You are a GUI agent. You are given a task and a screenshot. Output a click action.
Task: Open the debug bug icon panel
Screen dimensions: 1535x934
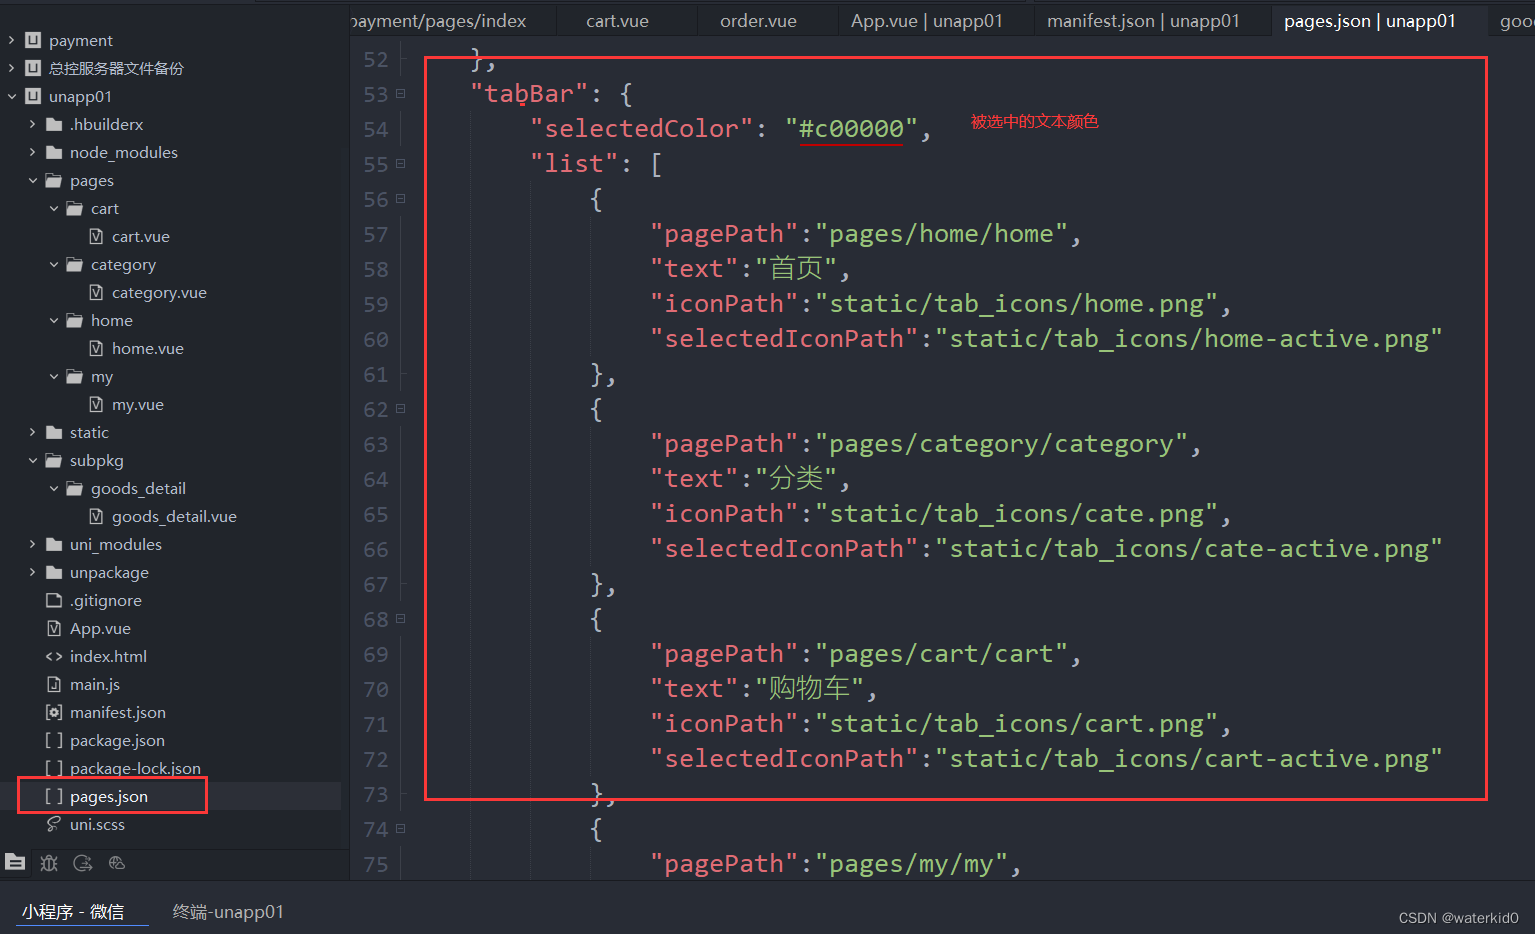[x=49, y=862]
